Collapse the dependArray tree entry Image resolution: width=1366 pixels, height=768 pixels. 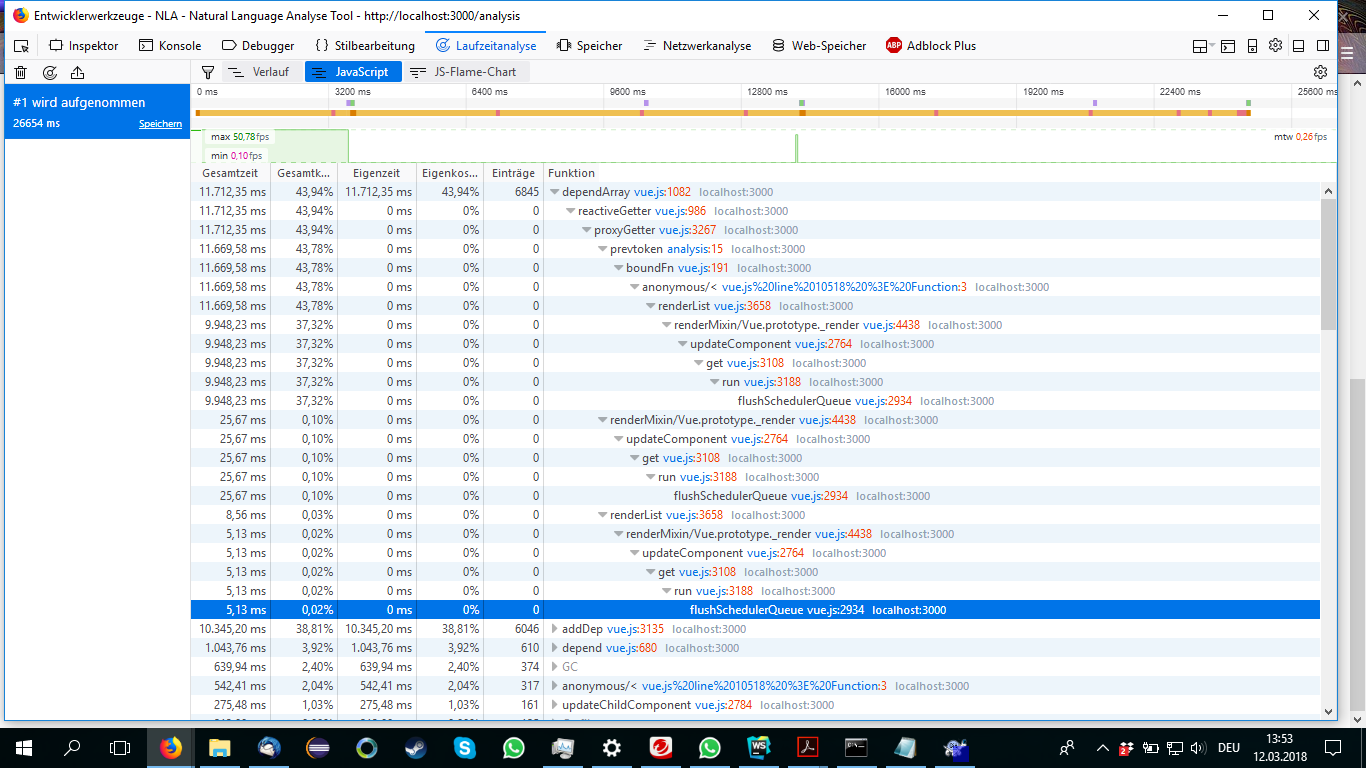pyautogui.click(x=554, y=192)
